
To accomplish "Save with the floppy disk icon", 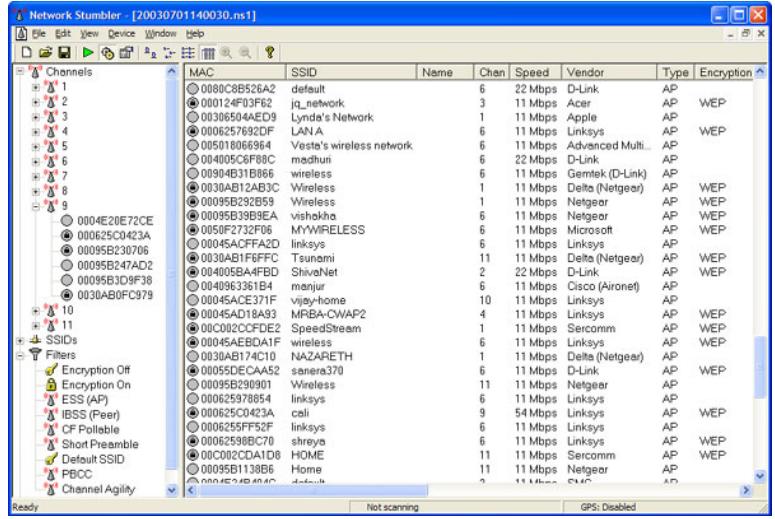I will click(64, 52).
